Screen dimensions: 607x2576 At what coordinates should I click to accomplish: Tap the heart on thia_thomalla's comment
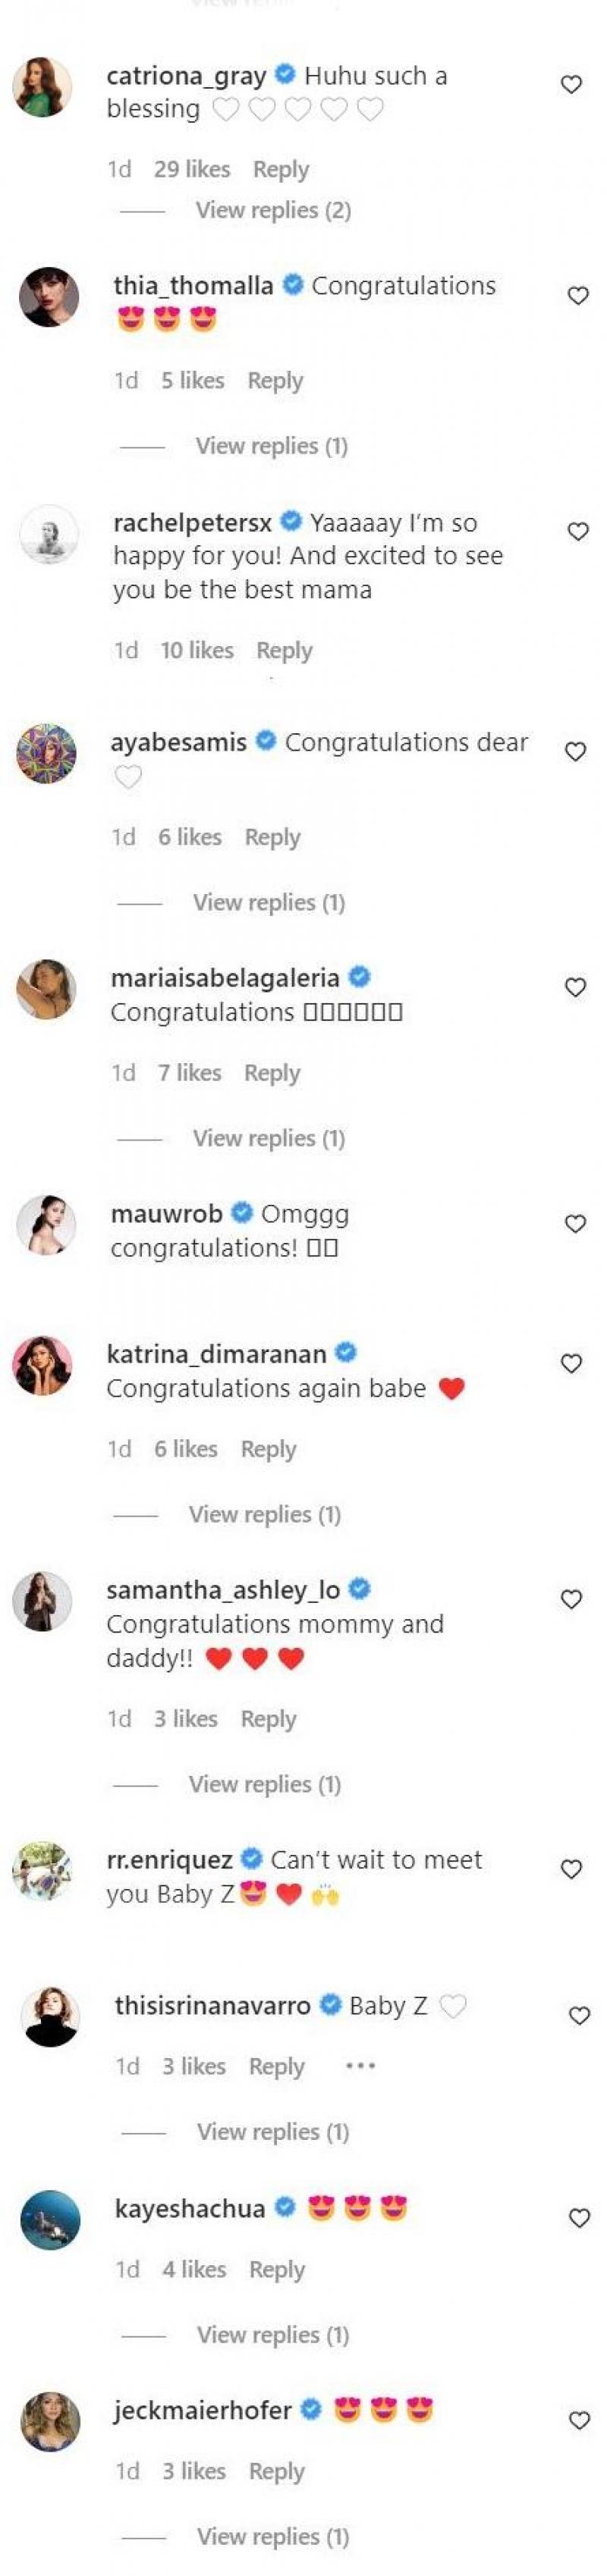tap(578, 295)
